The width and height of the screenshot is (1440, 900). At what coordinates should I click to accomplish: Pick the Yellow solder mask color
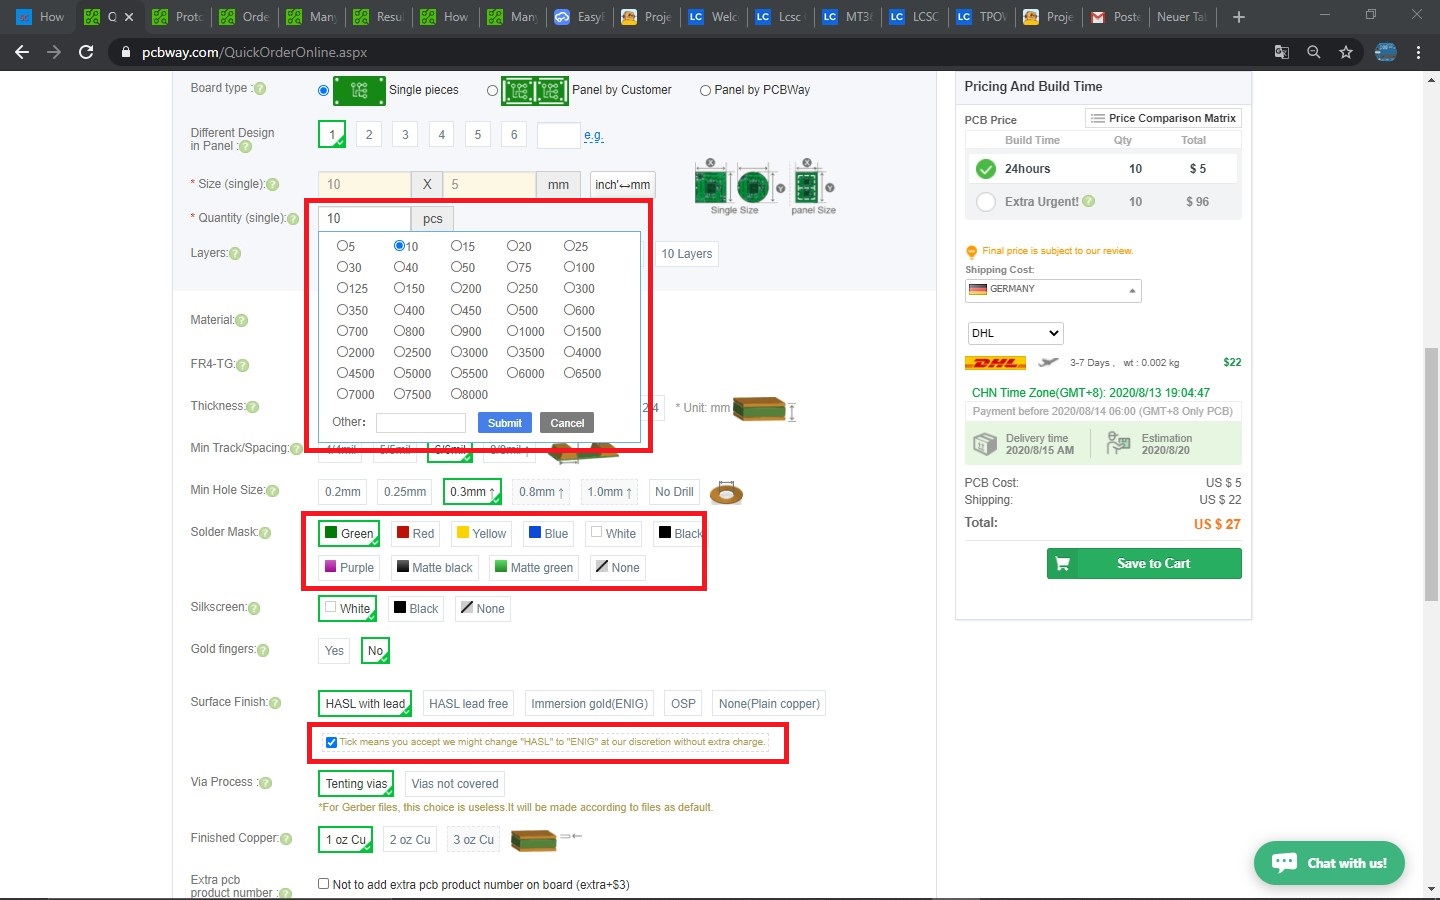point(481,533)
